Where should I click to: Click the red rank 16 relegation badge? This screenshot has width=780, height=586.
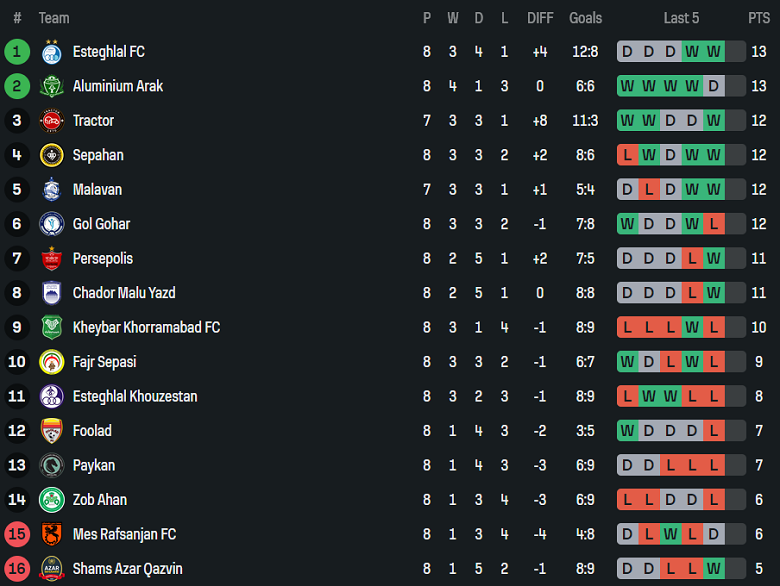[x=17, y=569]
